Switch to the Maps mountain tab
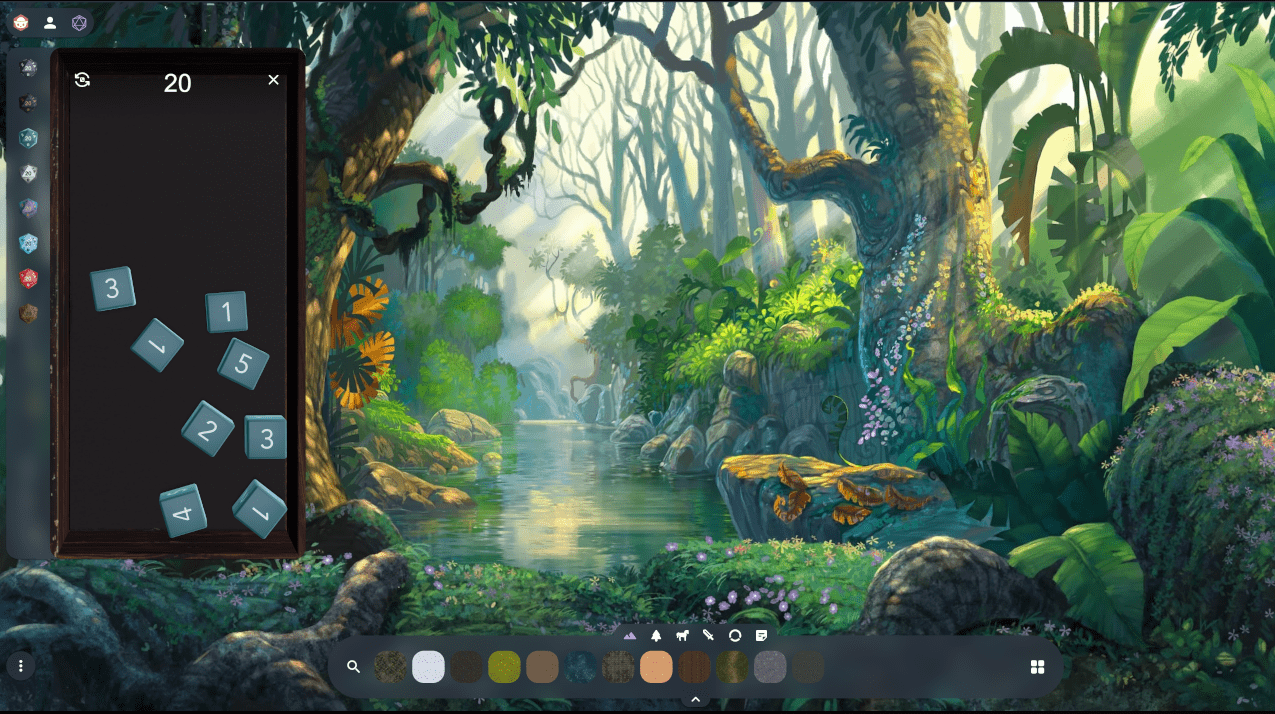Viewport: 1275px width, 714px height. 630,635
